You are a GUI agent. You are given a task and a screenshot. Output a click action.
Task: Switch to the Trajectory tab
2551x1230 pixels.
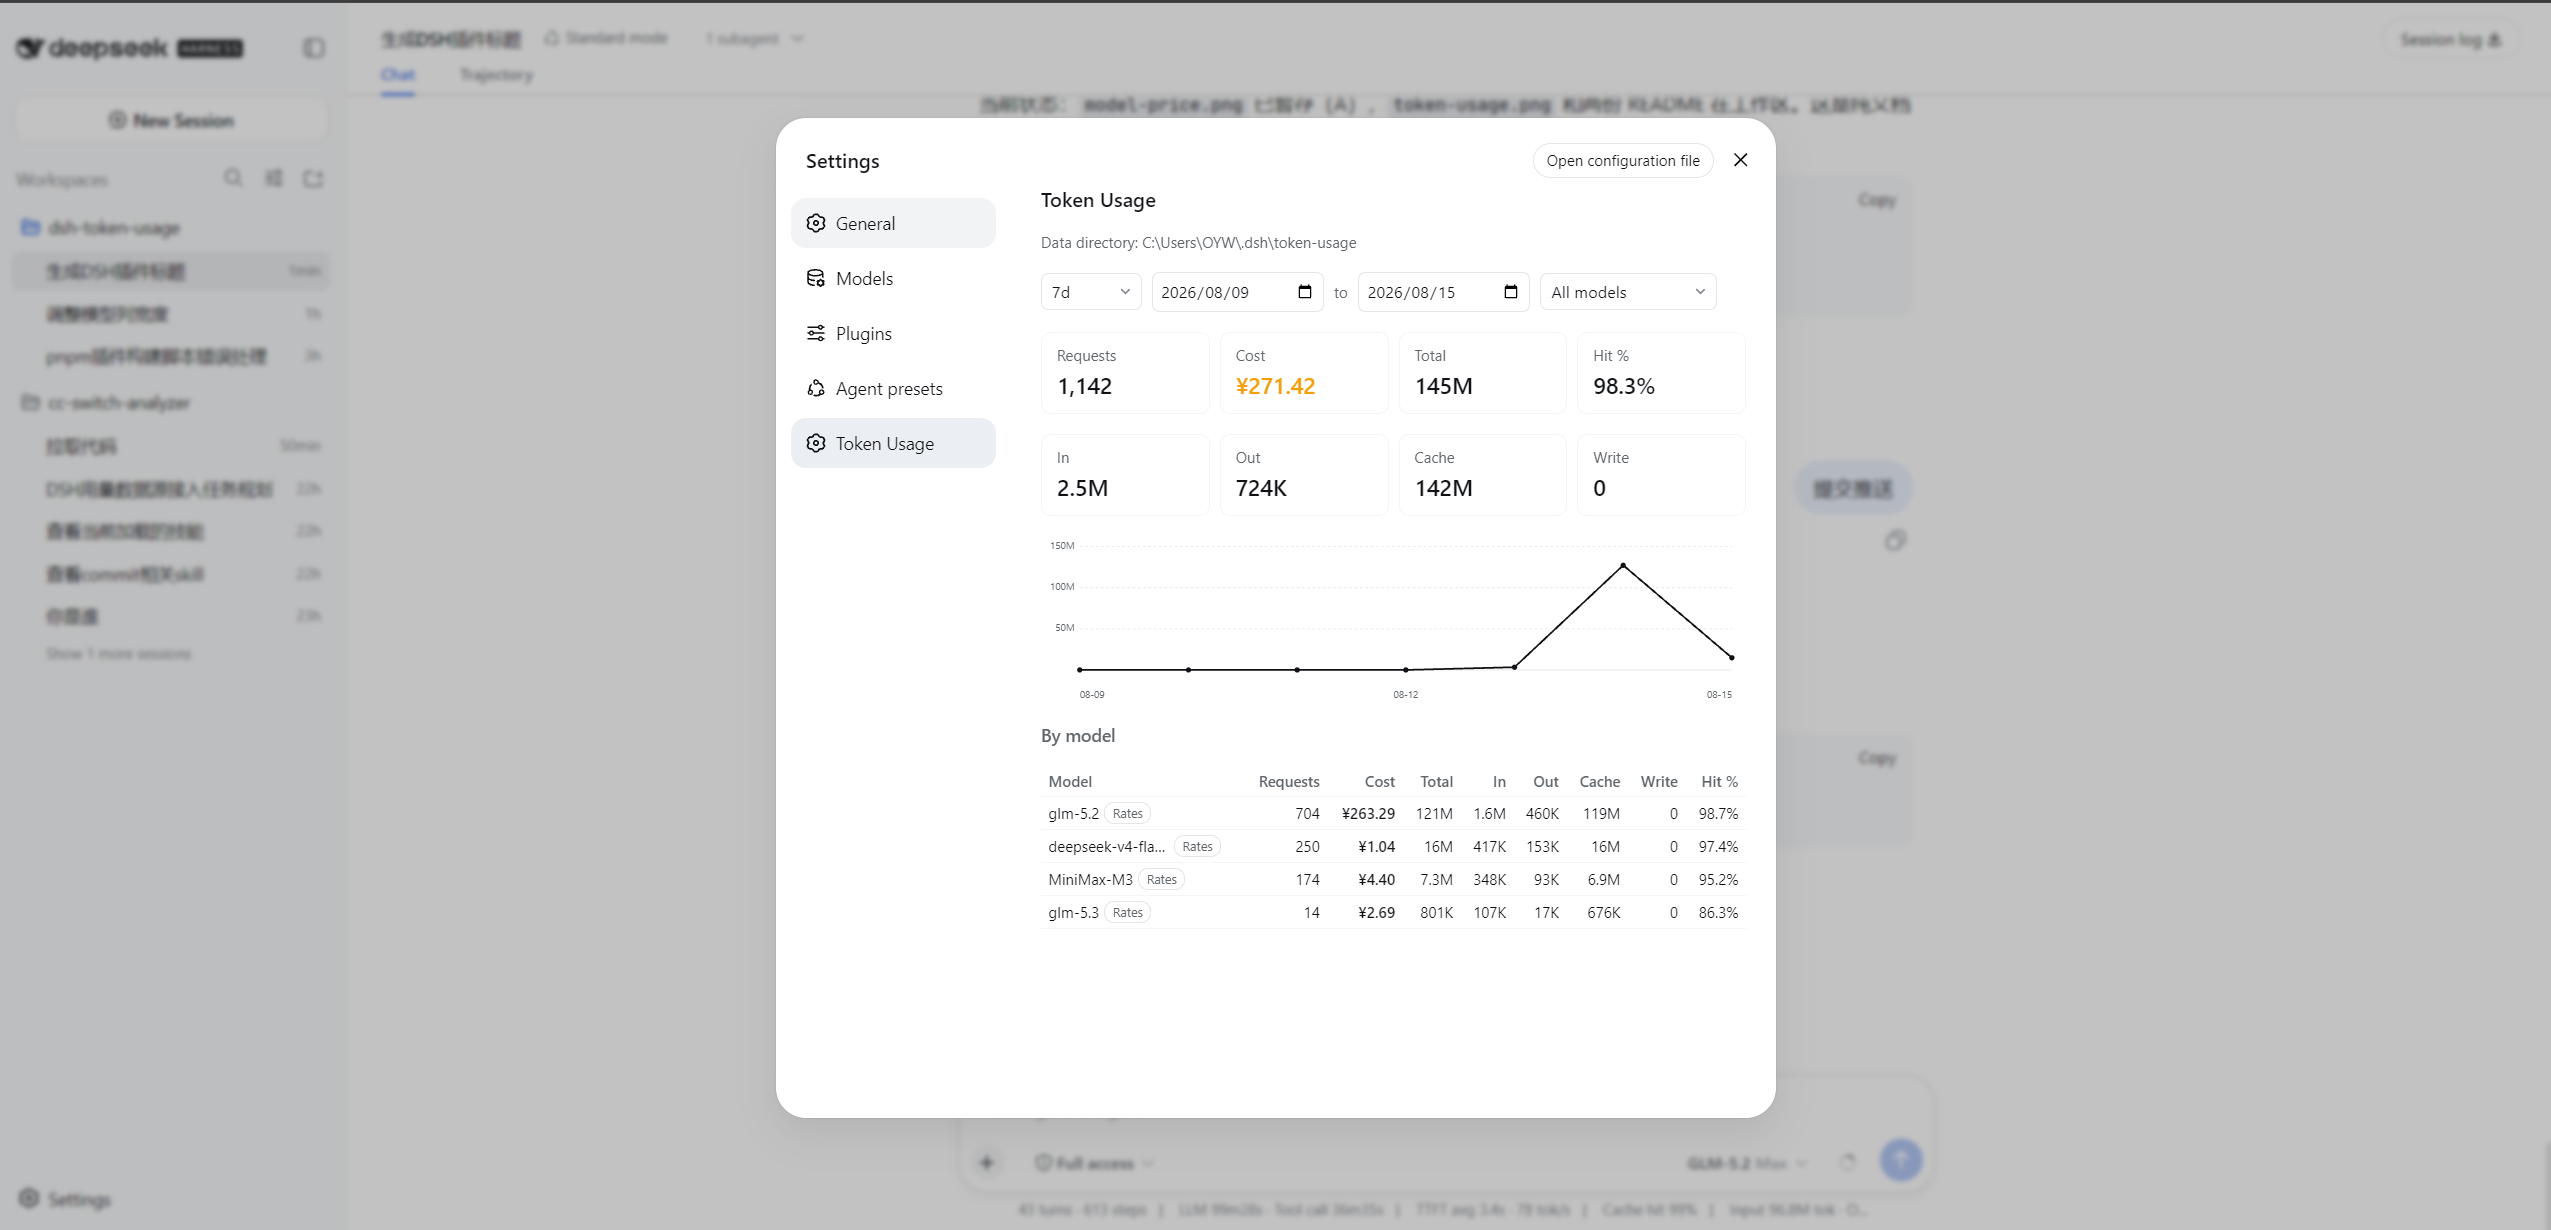tap(496, 75)
